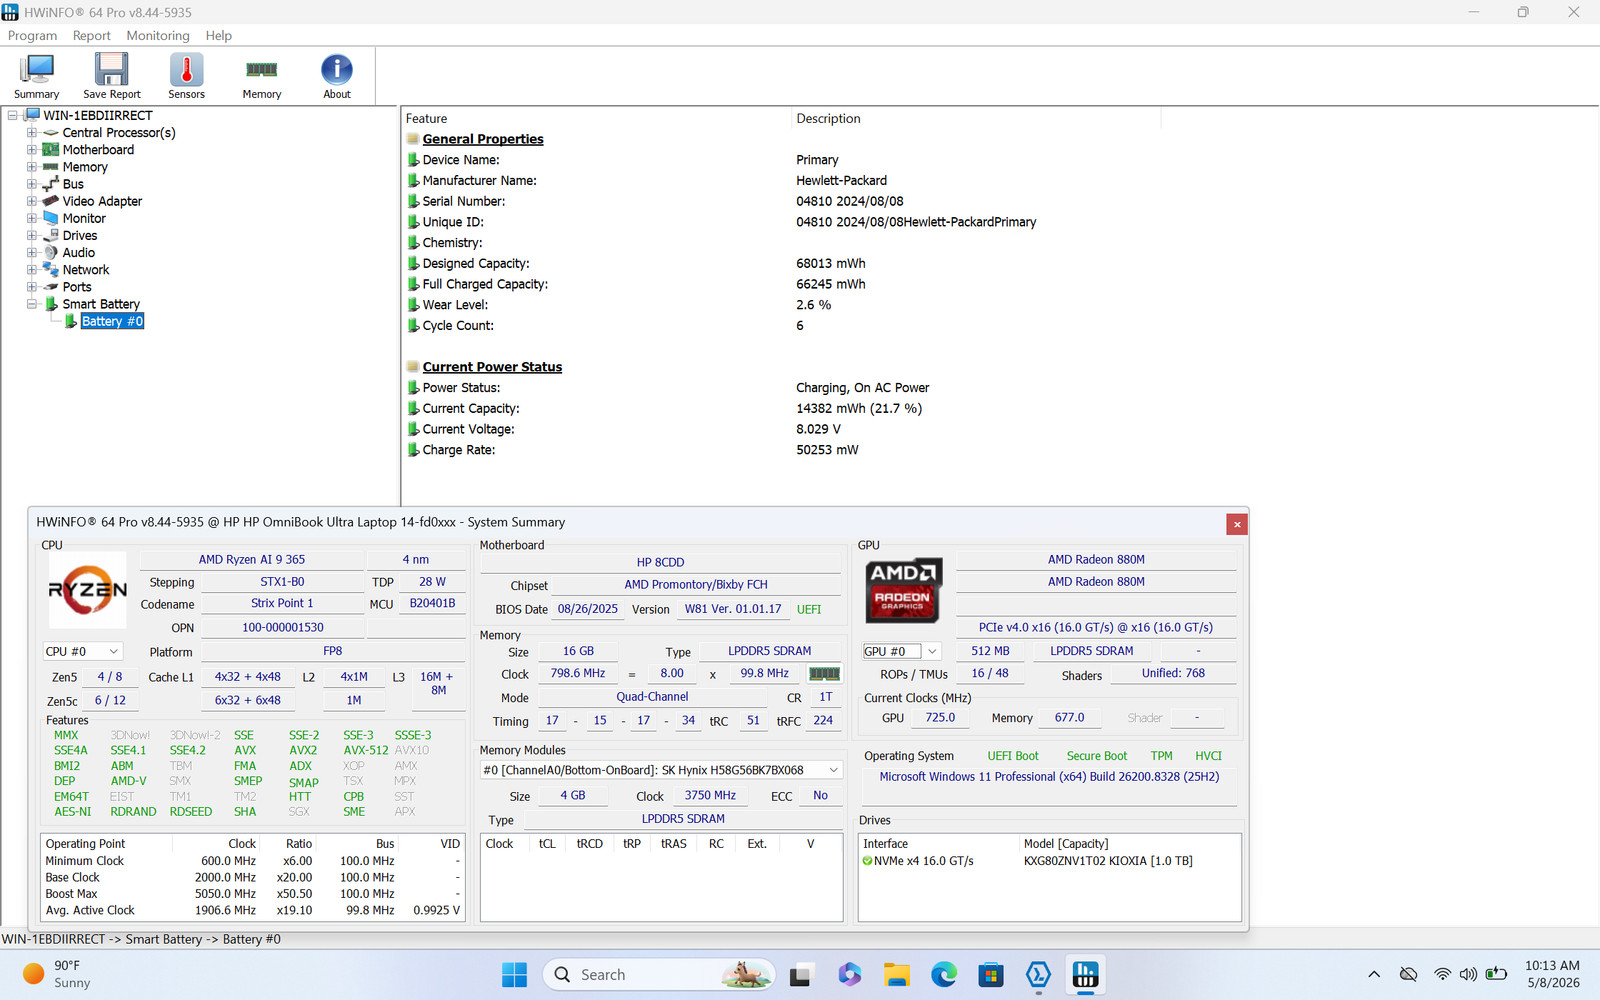1600x1000 pixels.
Task: Open the Windows Start button
Action: 514,974
